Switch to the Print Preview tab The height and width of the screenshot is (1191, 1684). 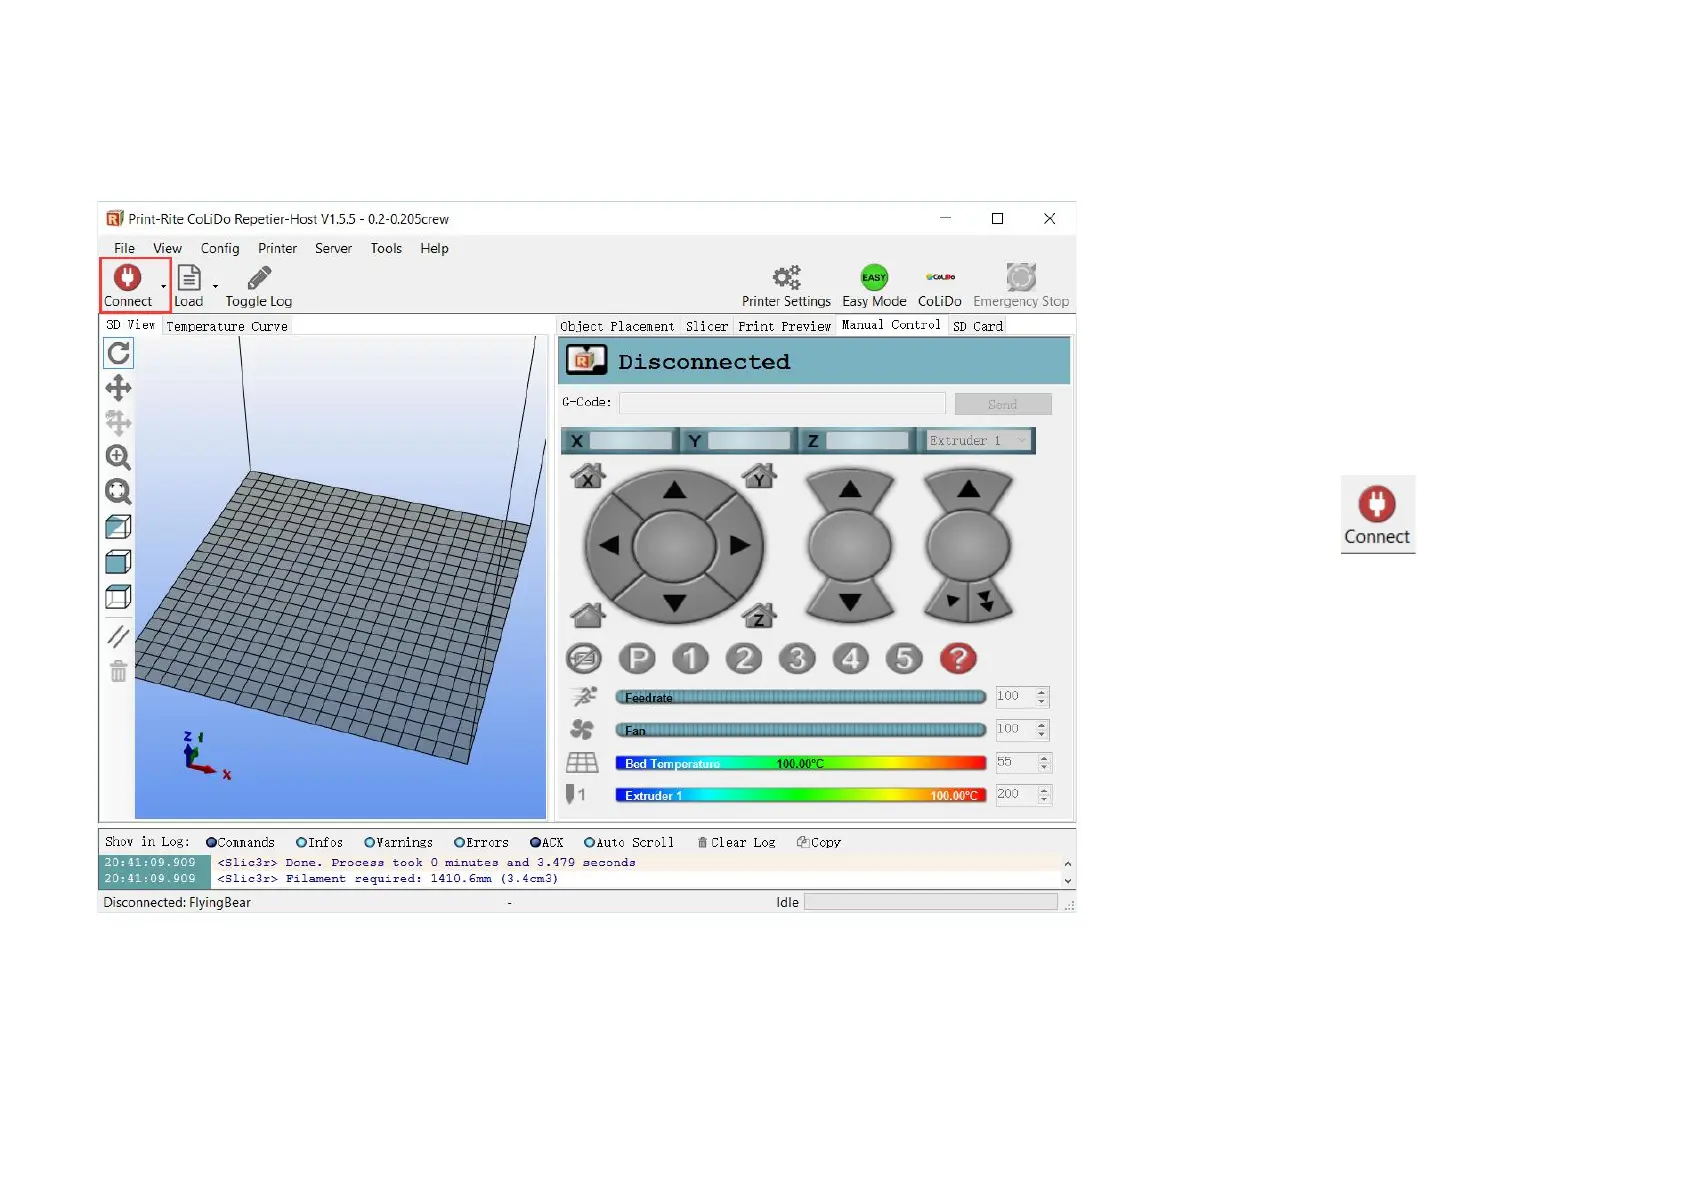[x=784, y=326]
